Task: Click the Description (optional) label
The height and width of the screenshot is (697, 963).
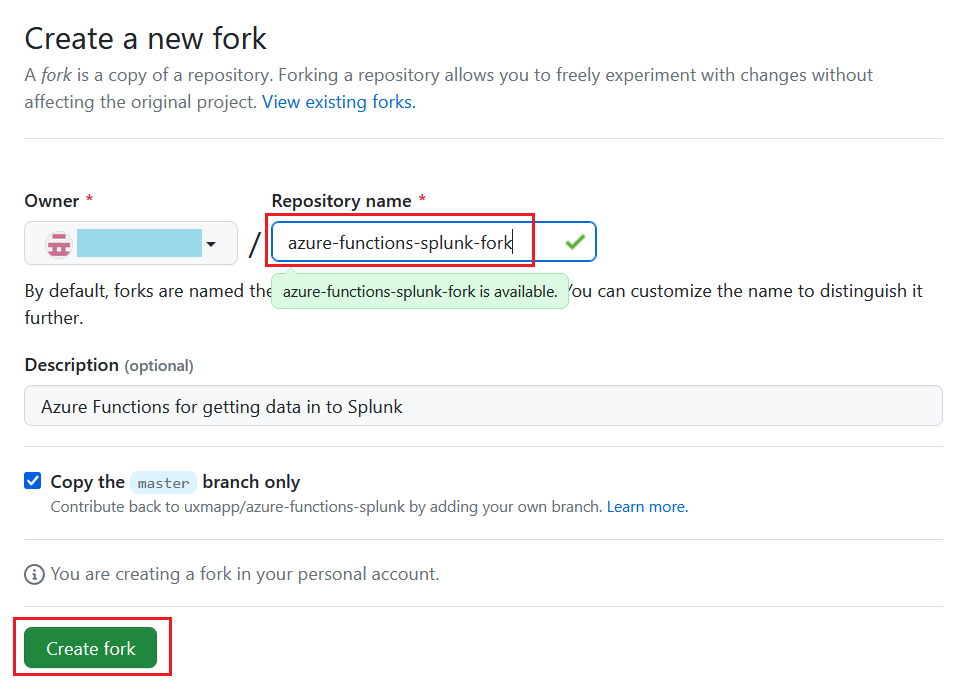Action: pyautogui.click(x=109, y=365)
